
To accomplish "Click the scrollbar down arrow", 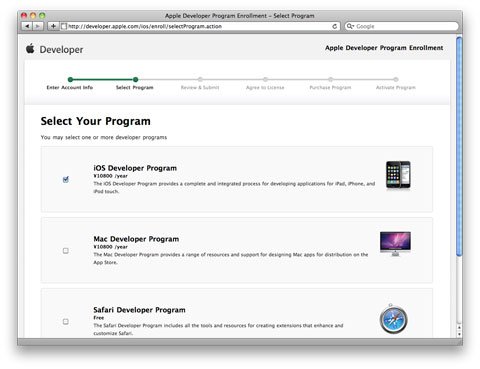I will coord(459,334).
